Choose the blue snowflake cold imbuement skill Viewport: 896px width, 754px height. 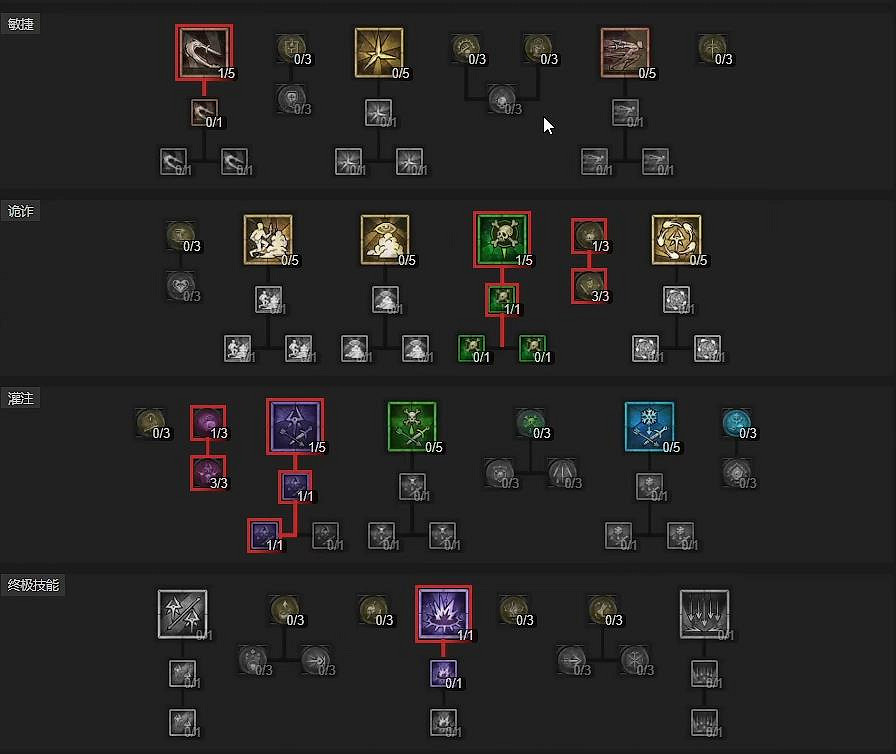tap(649, 426)
